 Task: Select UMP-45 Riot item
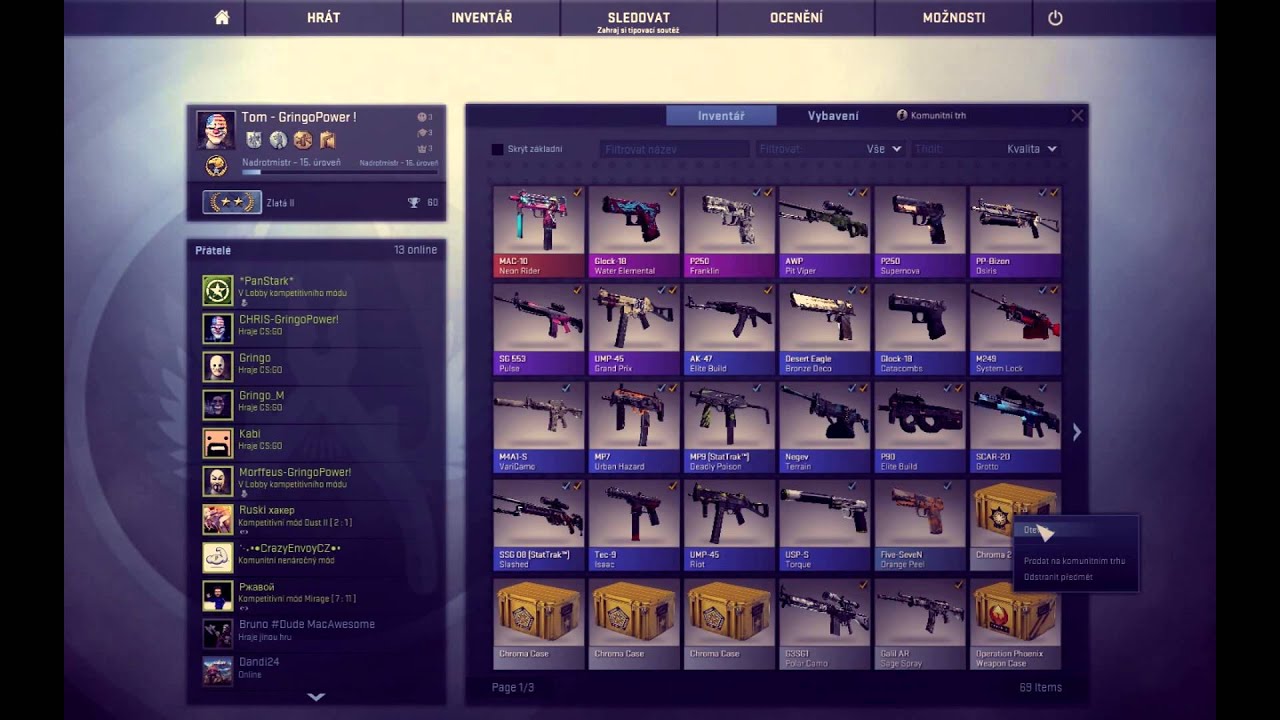[x=729, y=525]
